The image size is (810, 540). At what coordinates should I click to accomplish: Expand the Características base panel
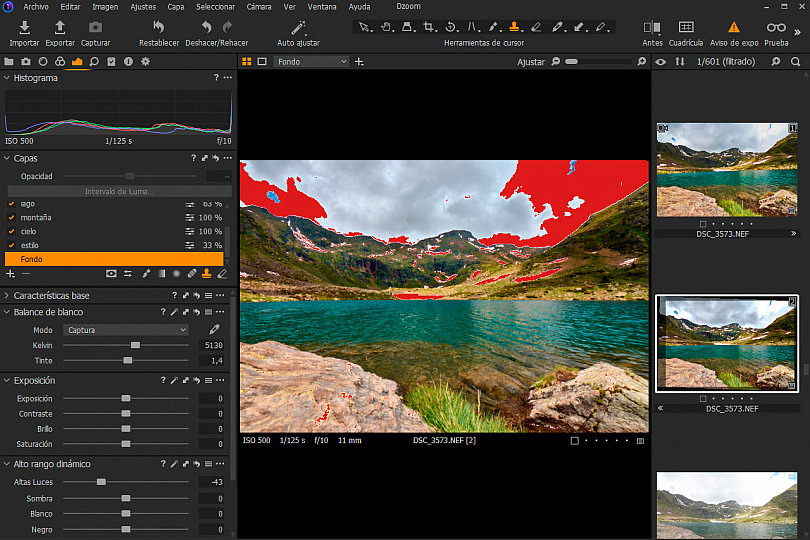point(7,296)
